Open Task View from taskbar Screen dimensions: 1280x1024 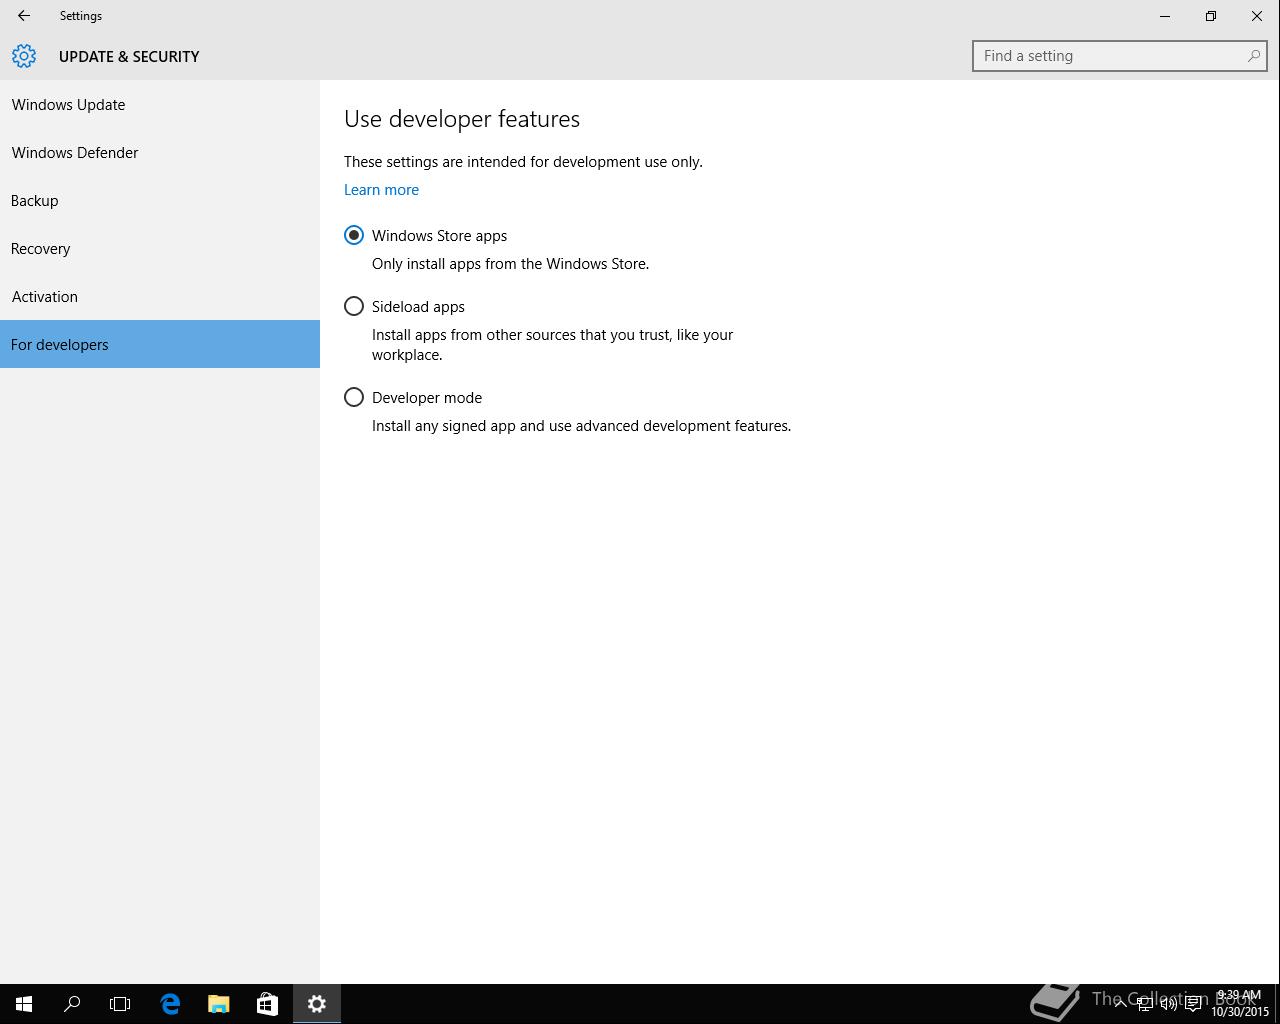120,1004
